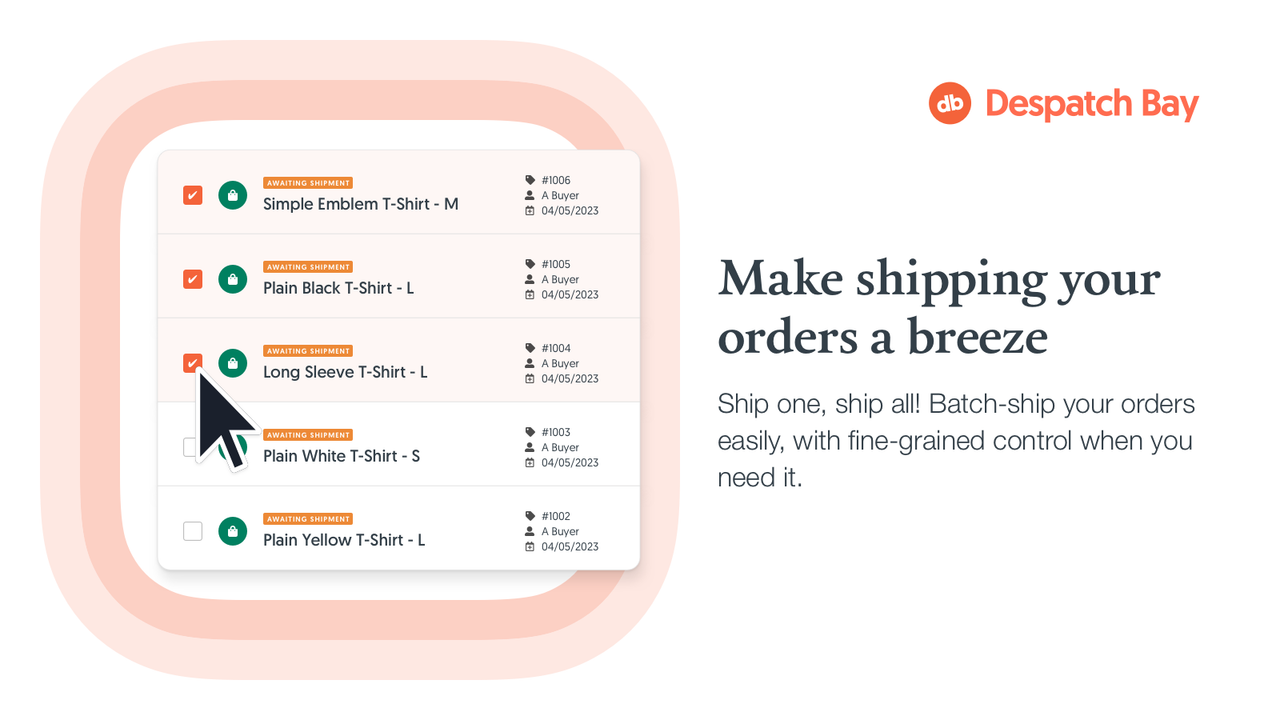Viewport: 1280px width, 720px height.
Task: Enable the Plain Yellow T-Shirt checkbox
Action: coord(192,531)
